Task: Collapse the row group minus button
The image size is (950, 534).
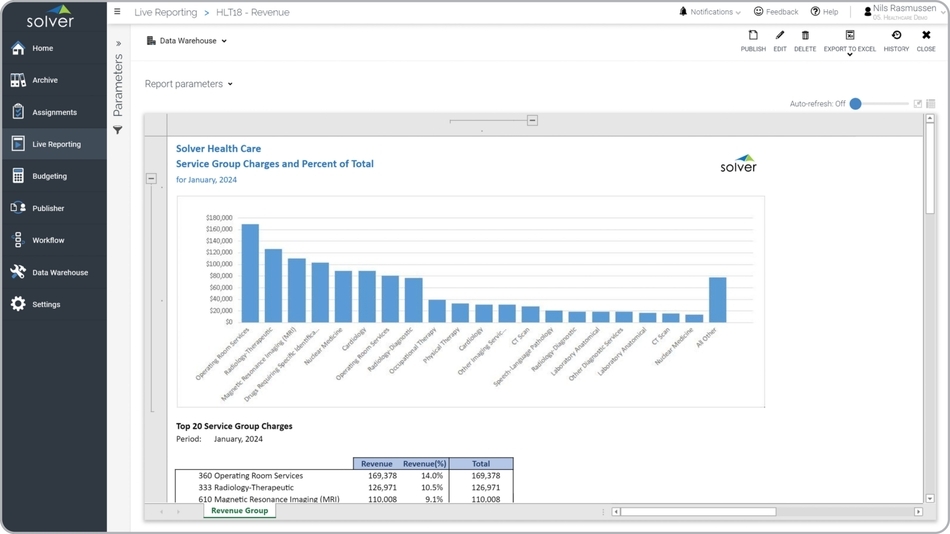Action: (x=151, y=178)
